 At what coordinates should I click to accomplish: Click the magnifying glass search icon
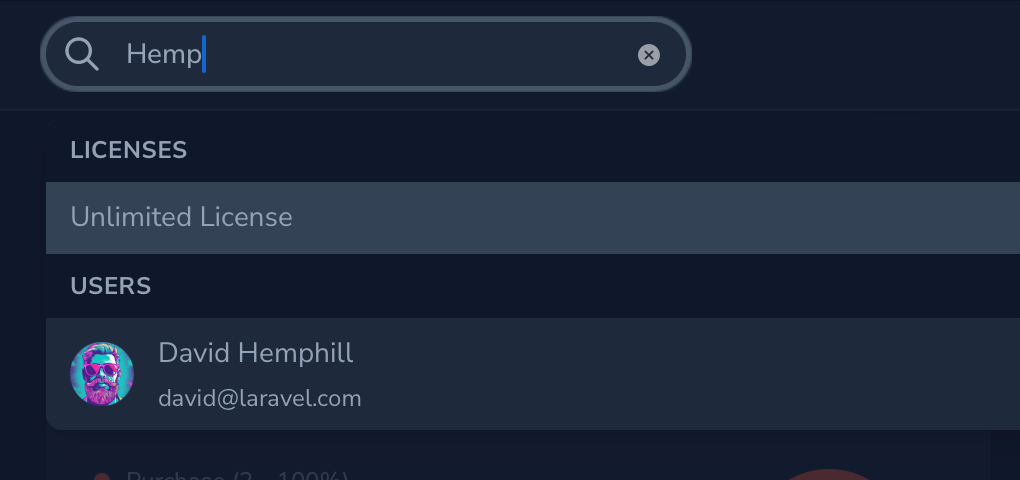click(x=82, y=54)
